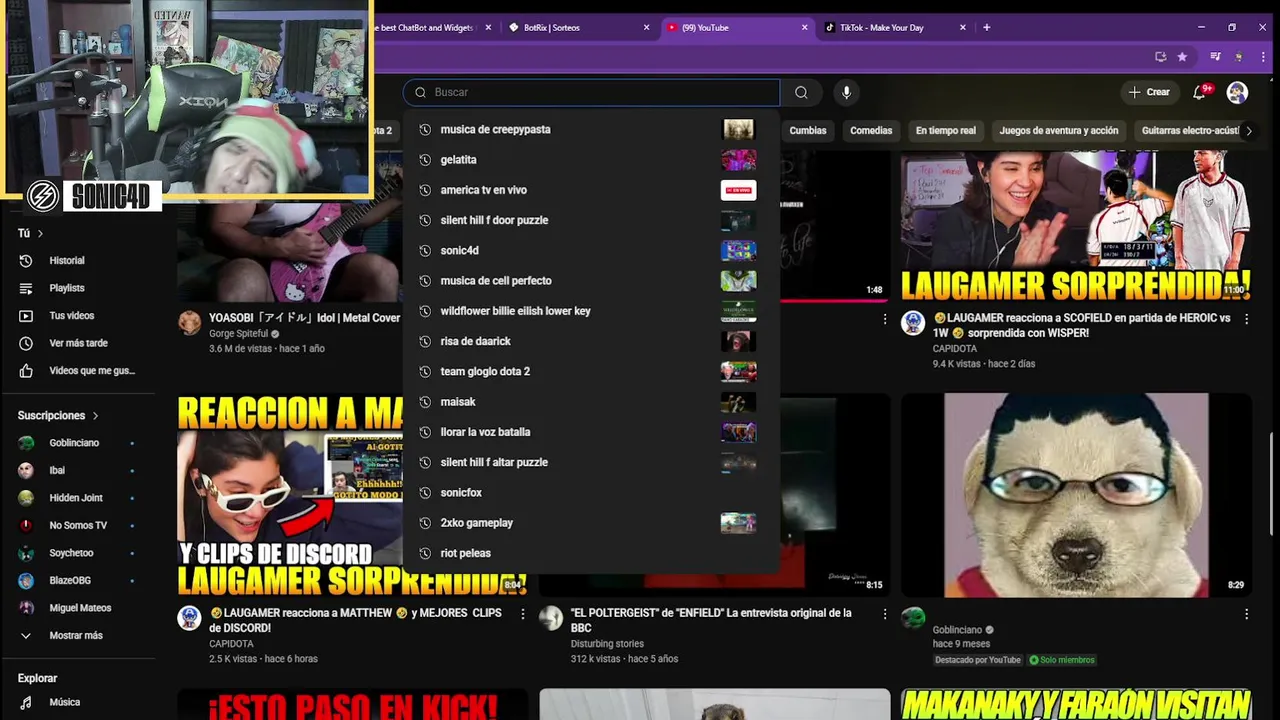Expand the Suscripciones section chevron
Screen dimensions: 1280x720
pos(96,415)
